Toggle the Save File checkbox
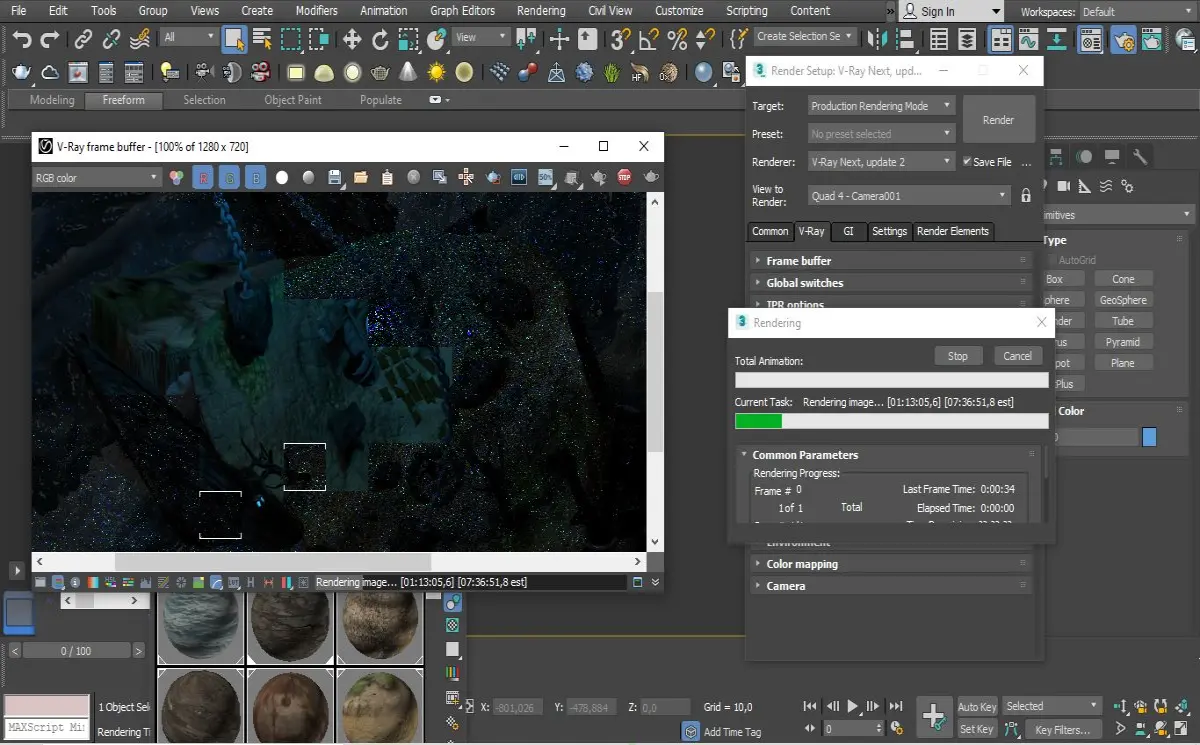This screenshot has height=745, width=1200. 967,161
